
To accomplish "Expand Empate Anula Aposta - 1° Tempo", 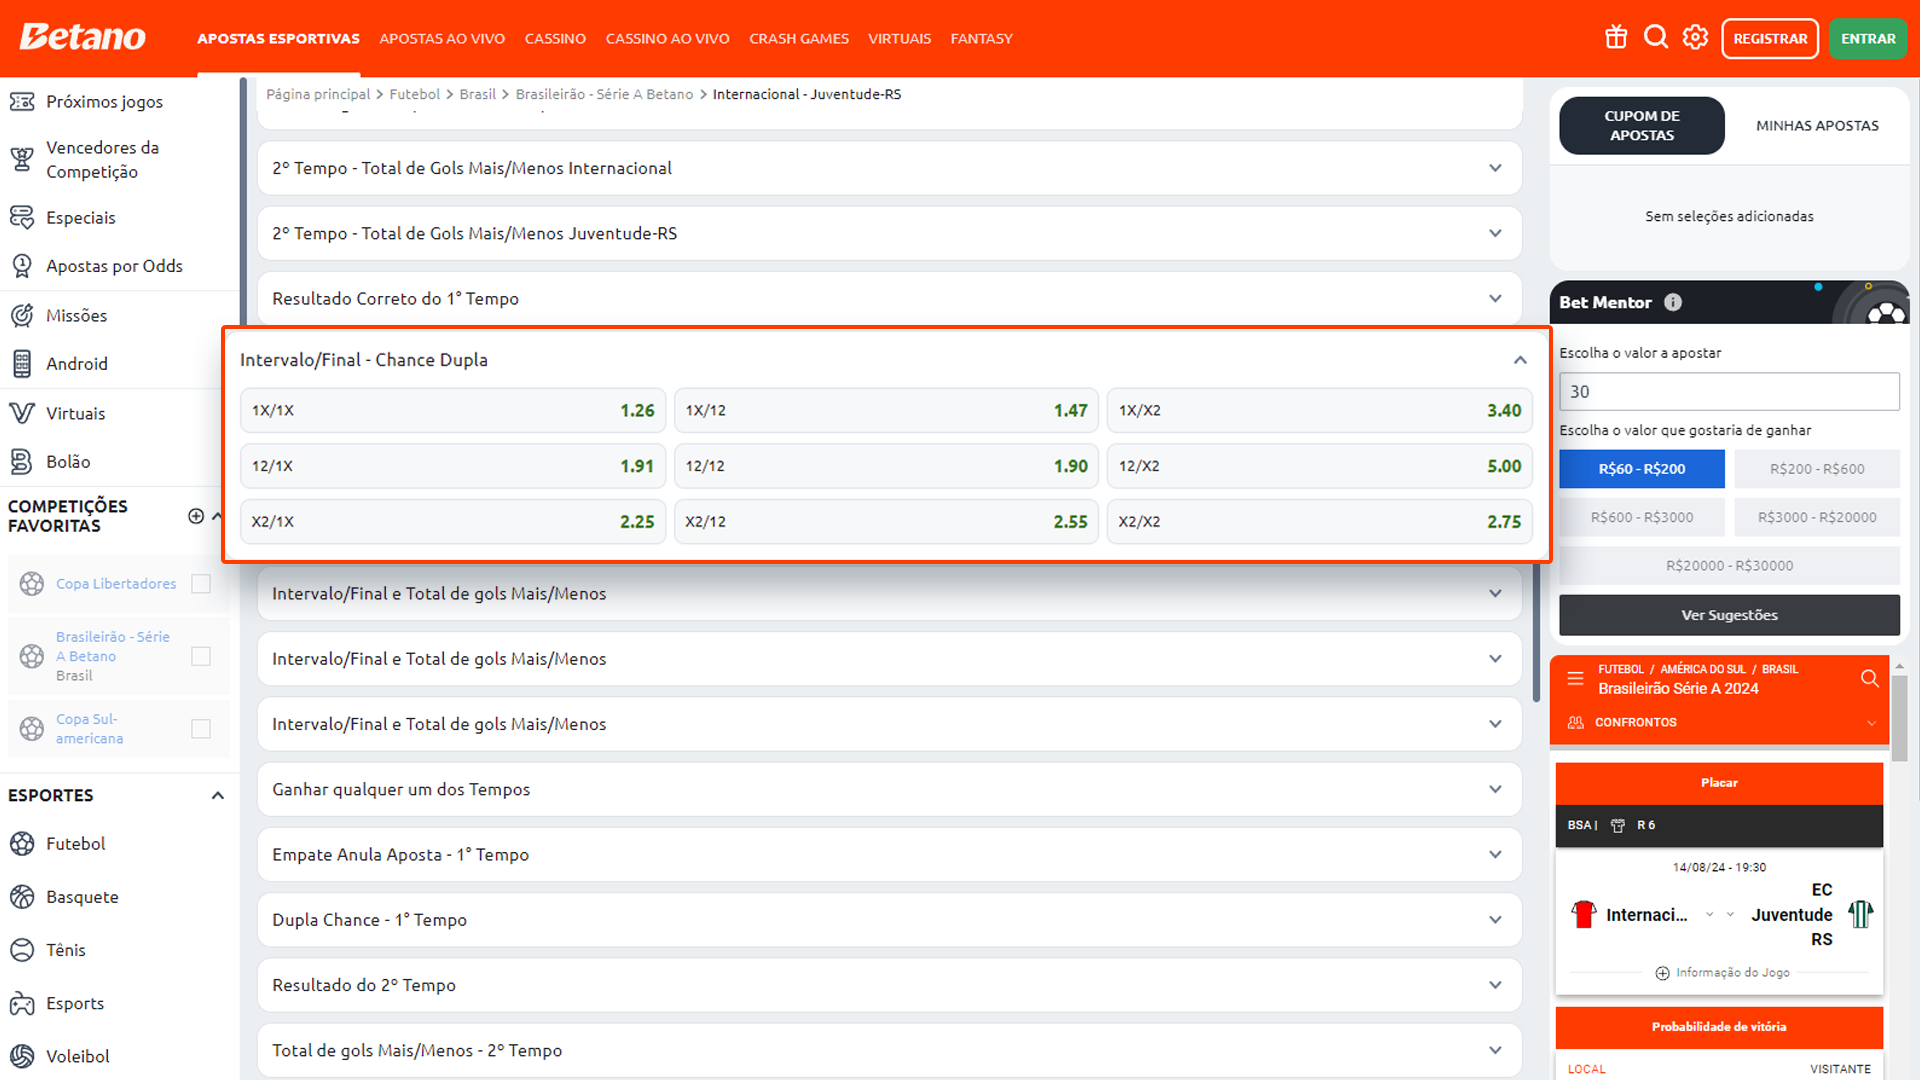I will coord(889,855).
